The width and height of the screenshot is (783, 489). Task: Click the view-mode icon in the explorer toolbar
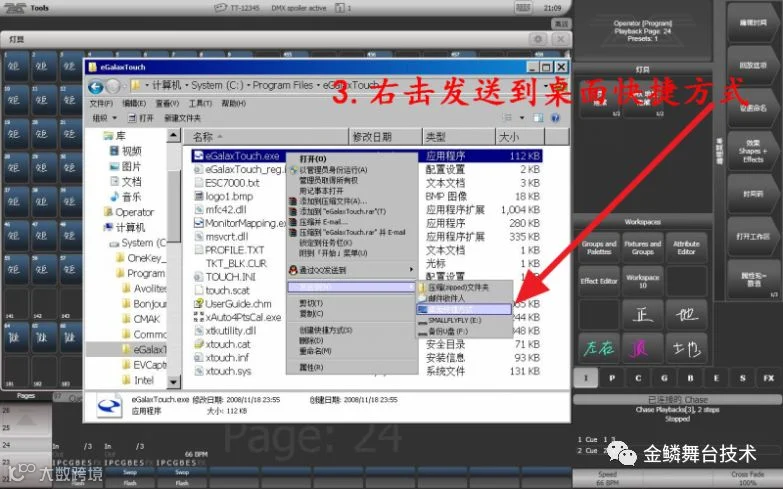pos(508,118)
